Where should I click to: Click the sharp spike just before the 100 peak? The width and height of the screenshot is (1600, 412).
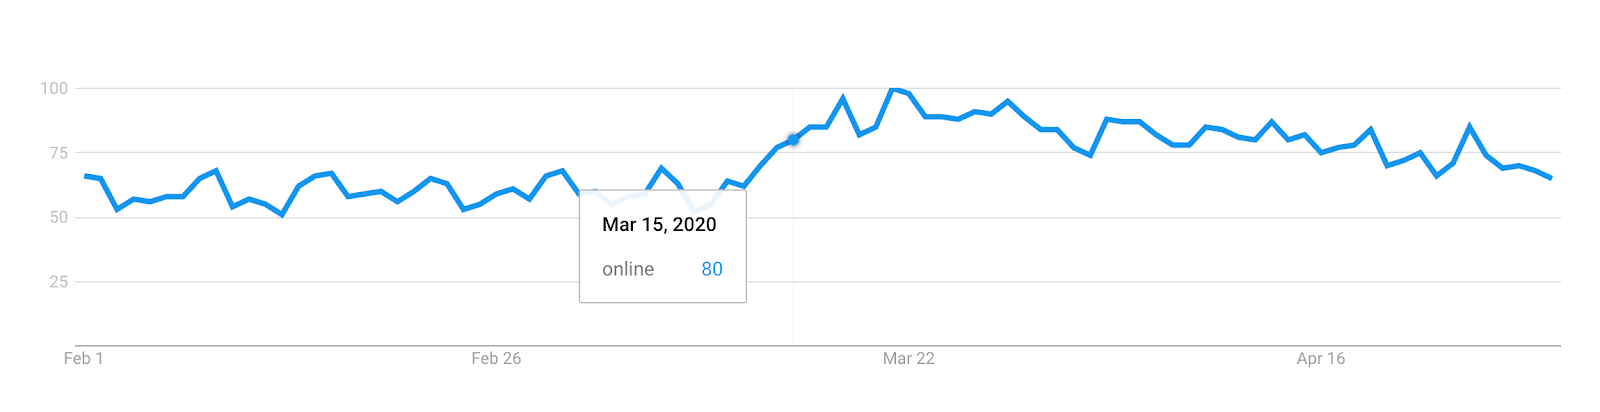[843, 98]
